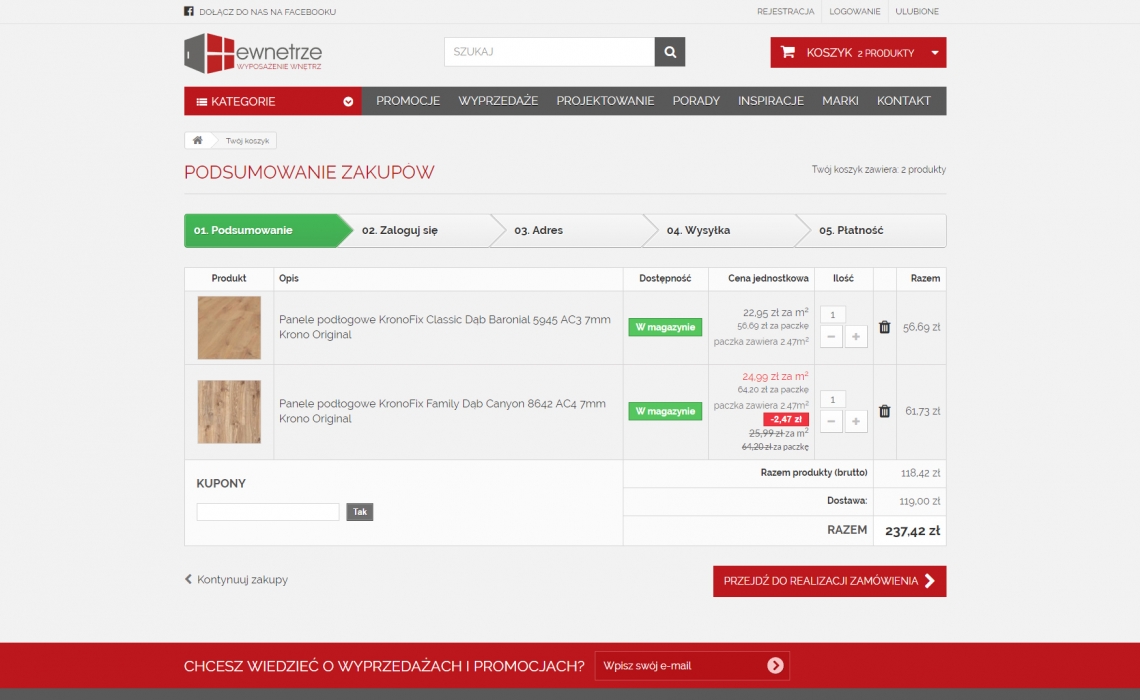The width and height of the screenshot is (1140, 700).
Task: Decrease quantity of Dąb Canyon panels
Action: click(831, 421)
